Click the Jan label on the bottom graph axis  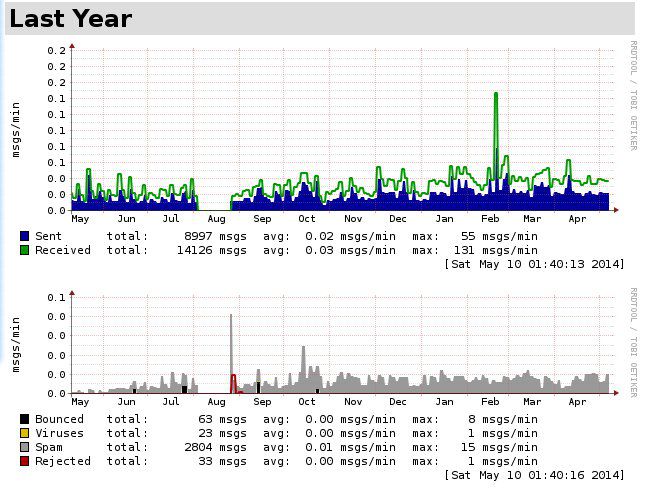click(x=444, y=401)
